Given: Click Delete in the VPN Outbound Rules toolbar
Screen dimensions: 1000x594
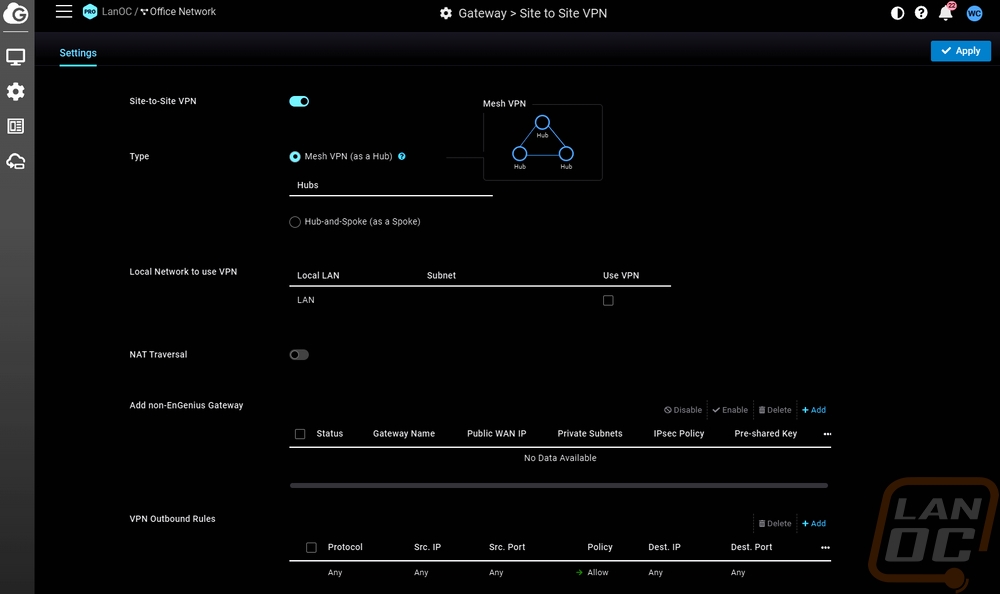Looking at the screenshot, I should [775, 524].
